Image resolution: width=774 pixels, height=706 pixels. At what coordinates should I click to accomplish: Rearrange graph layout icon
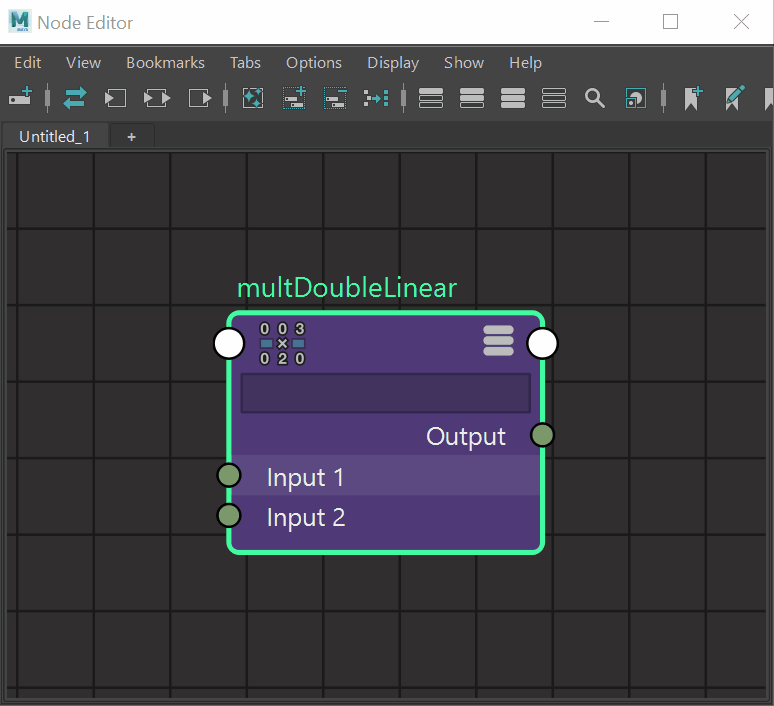click(x=376, y=98)
